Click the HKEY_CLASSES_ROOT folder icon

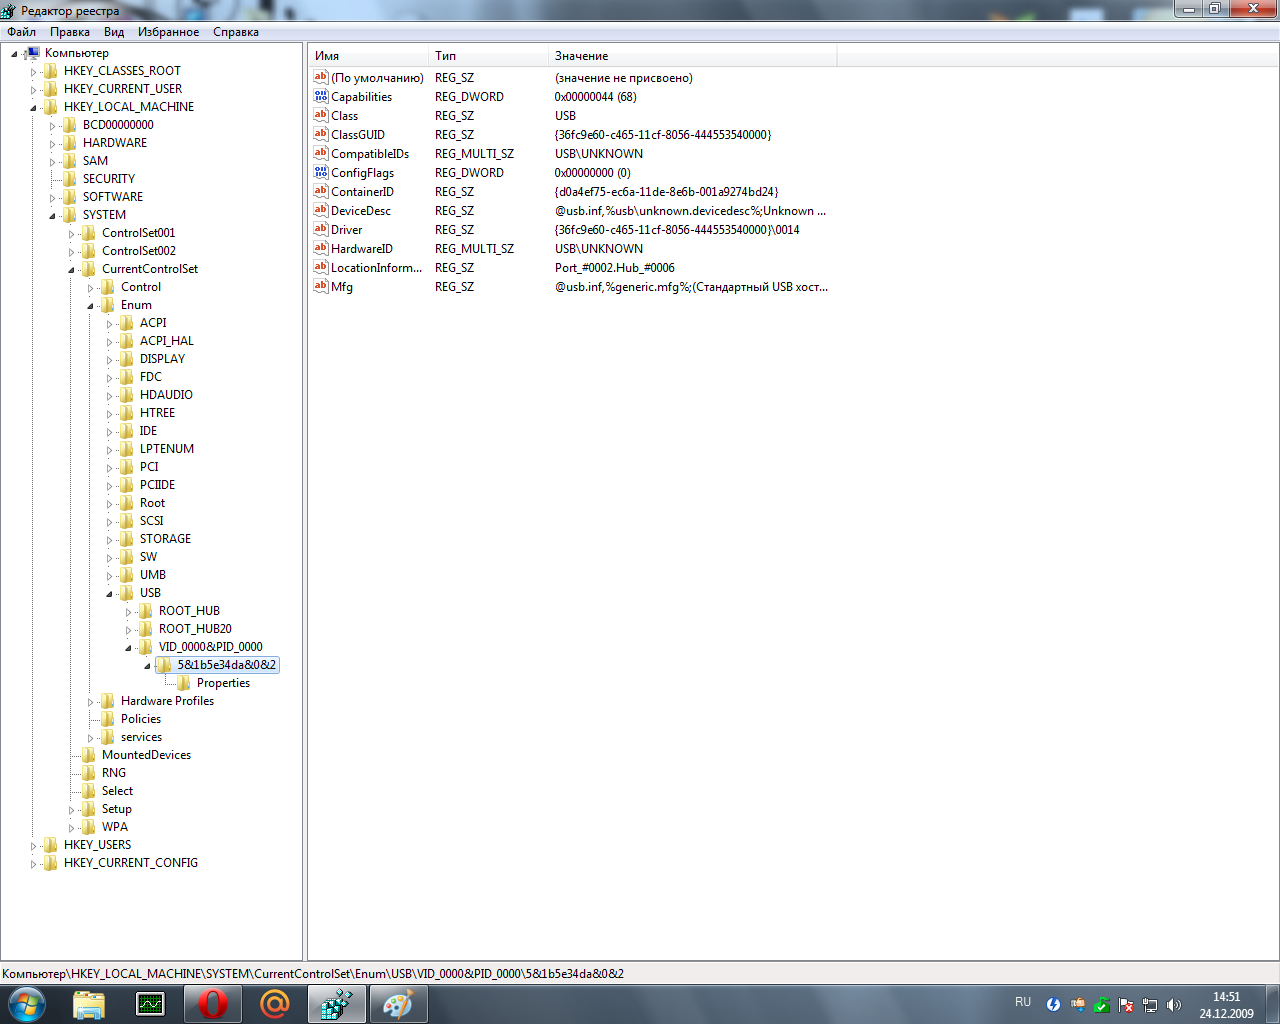click(50, 71)
